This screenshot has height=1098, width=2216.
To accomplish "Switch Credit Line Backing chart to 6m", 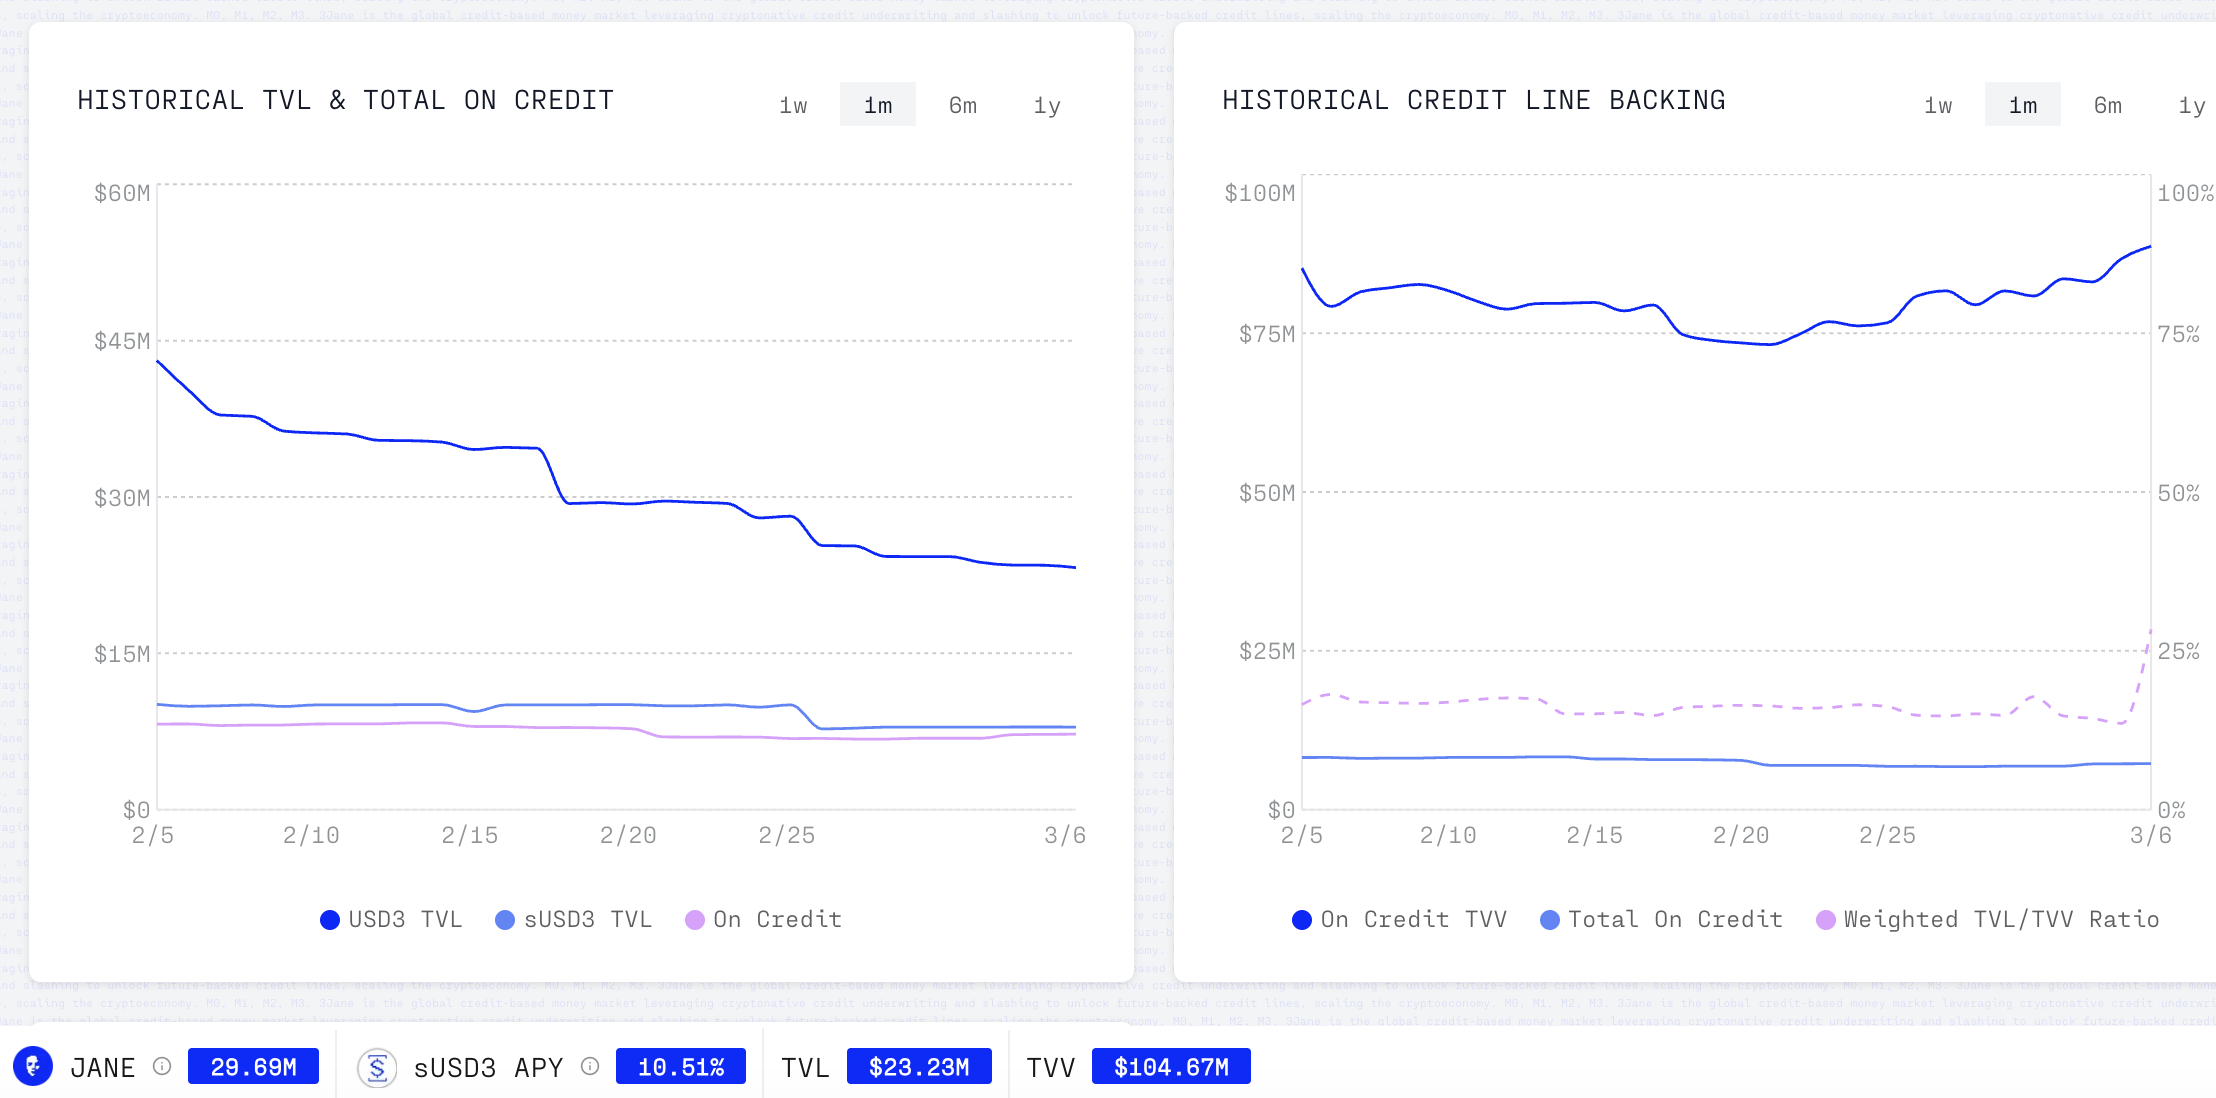I will pos(2107,105).
